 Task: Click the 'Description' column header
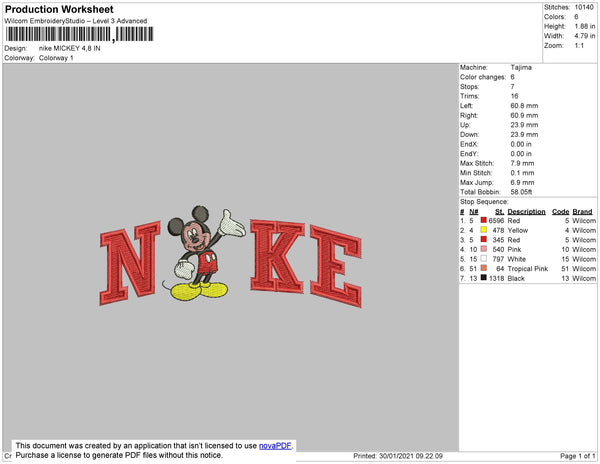pyautogui.click(x=526, y=212)
